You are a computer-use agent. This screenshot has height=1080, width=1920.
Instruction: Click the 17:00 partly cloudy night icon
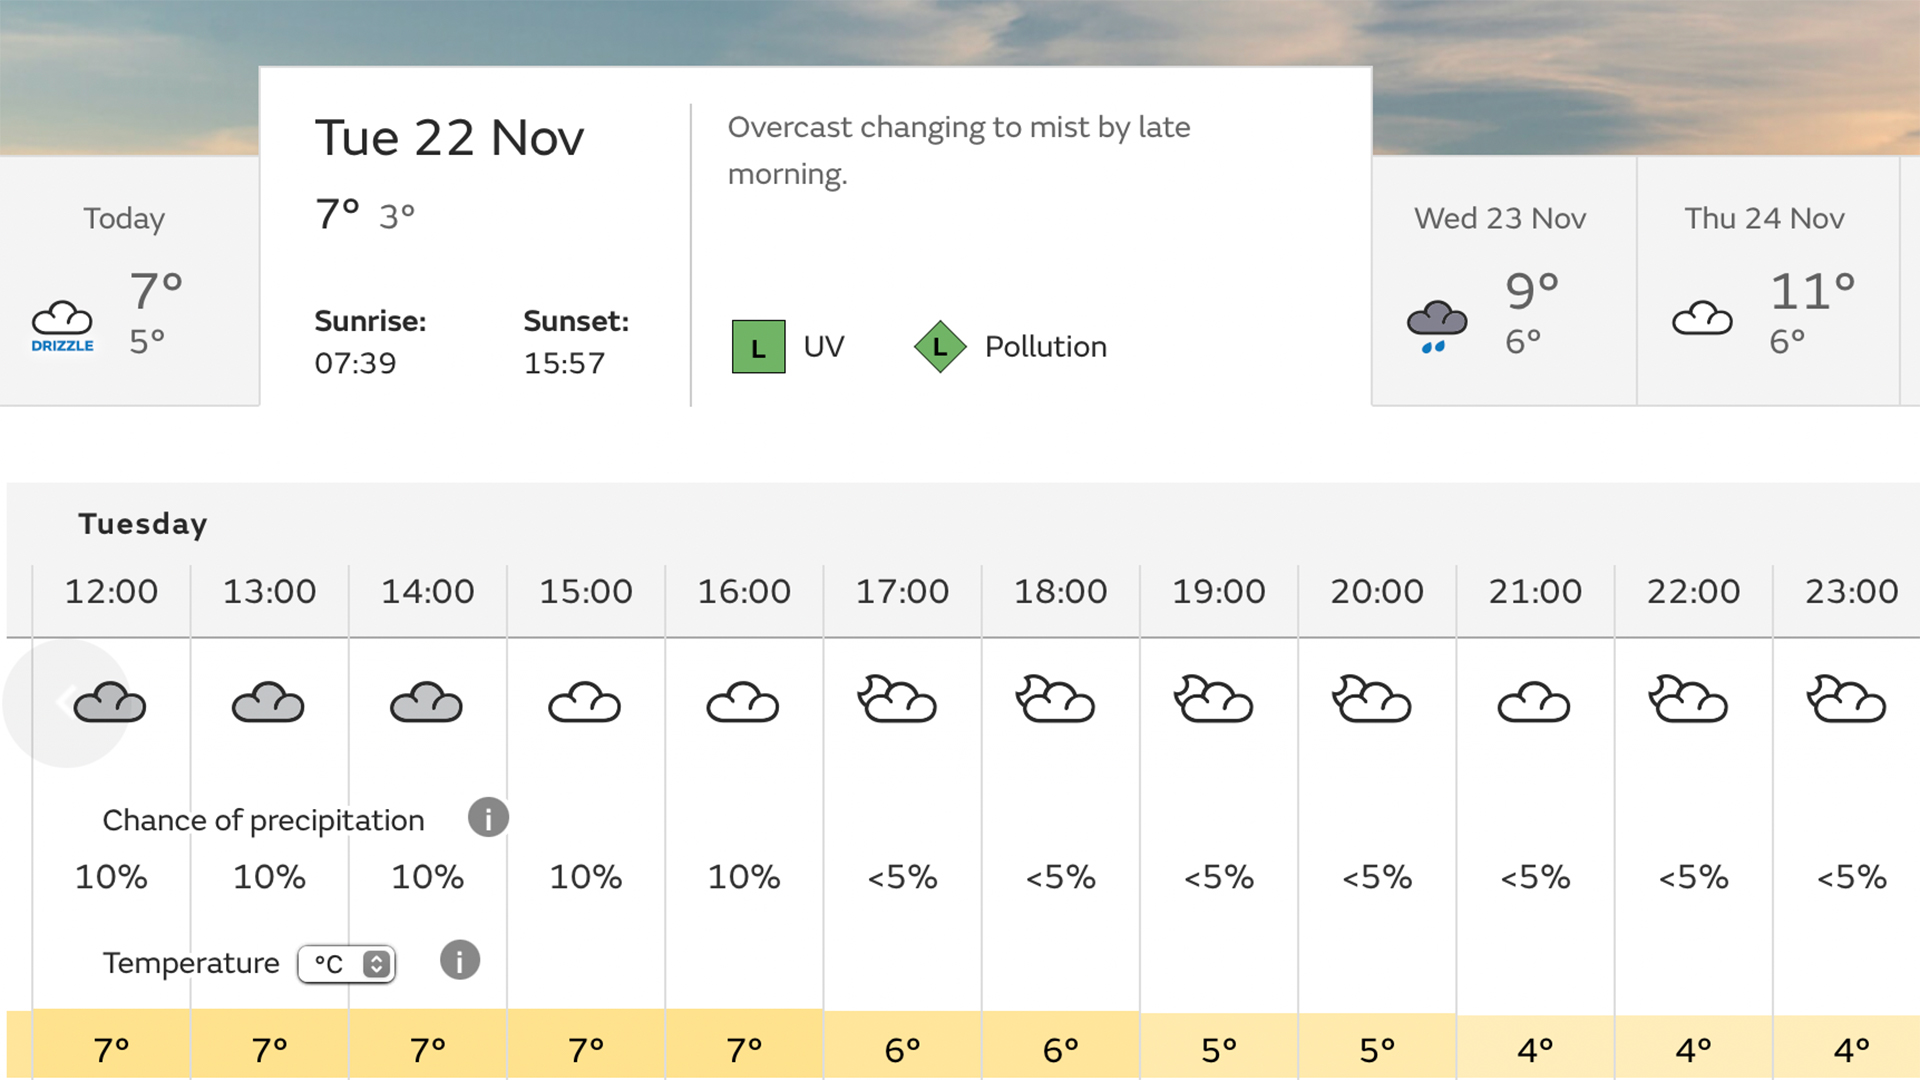[897, 699]
